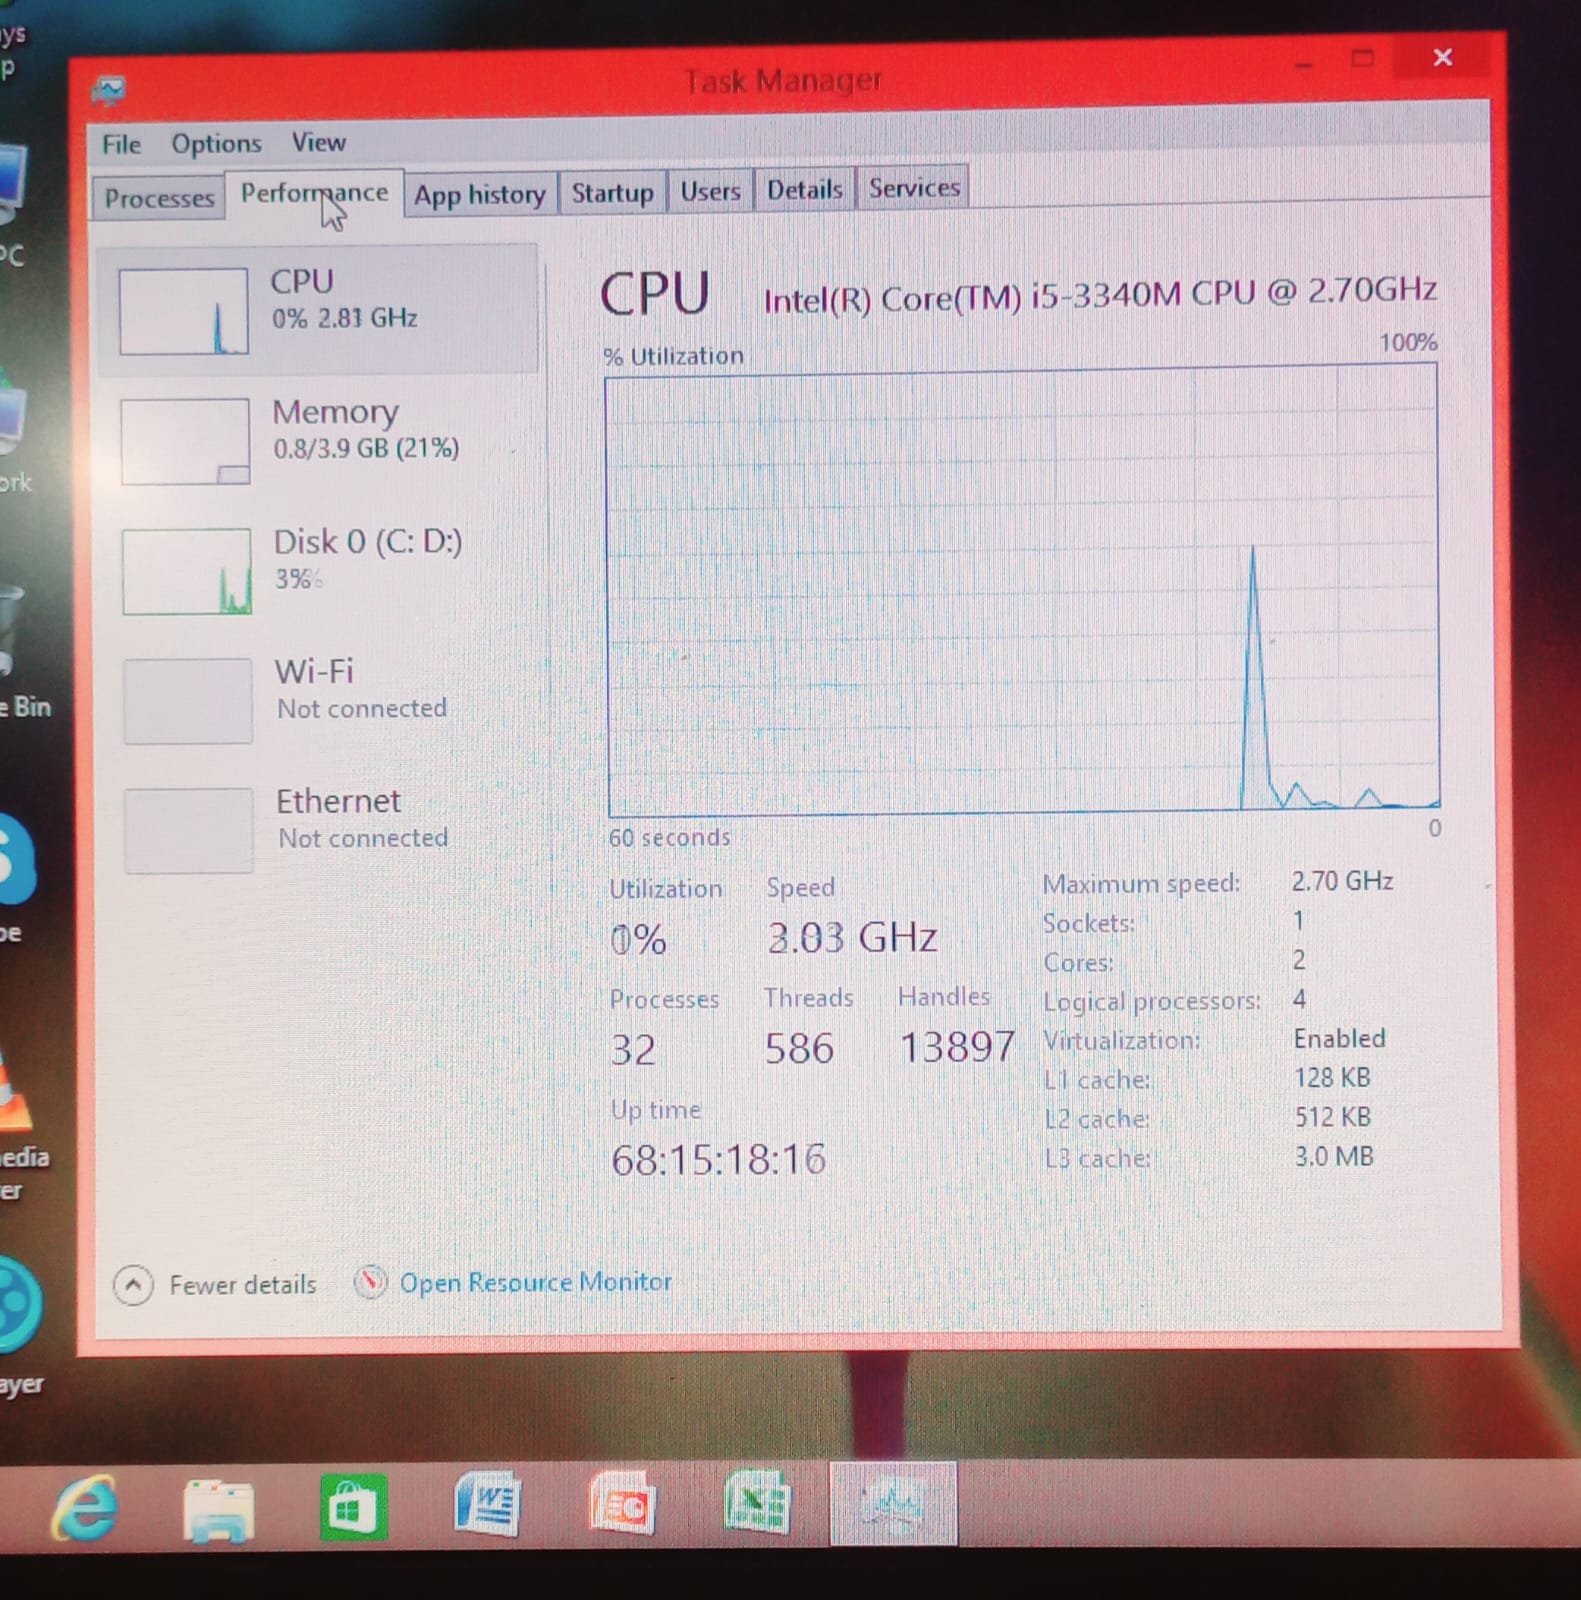Open the File menu
The image size is (1581, 1600).
click(x=121, y=145)
